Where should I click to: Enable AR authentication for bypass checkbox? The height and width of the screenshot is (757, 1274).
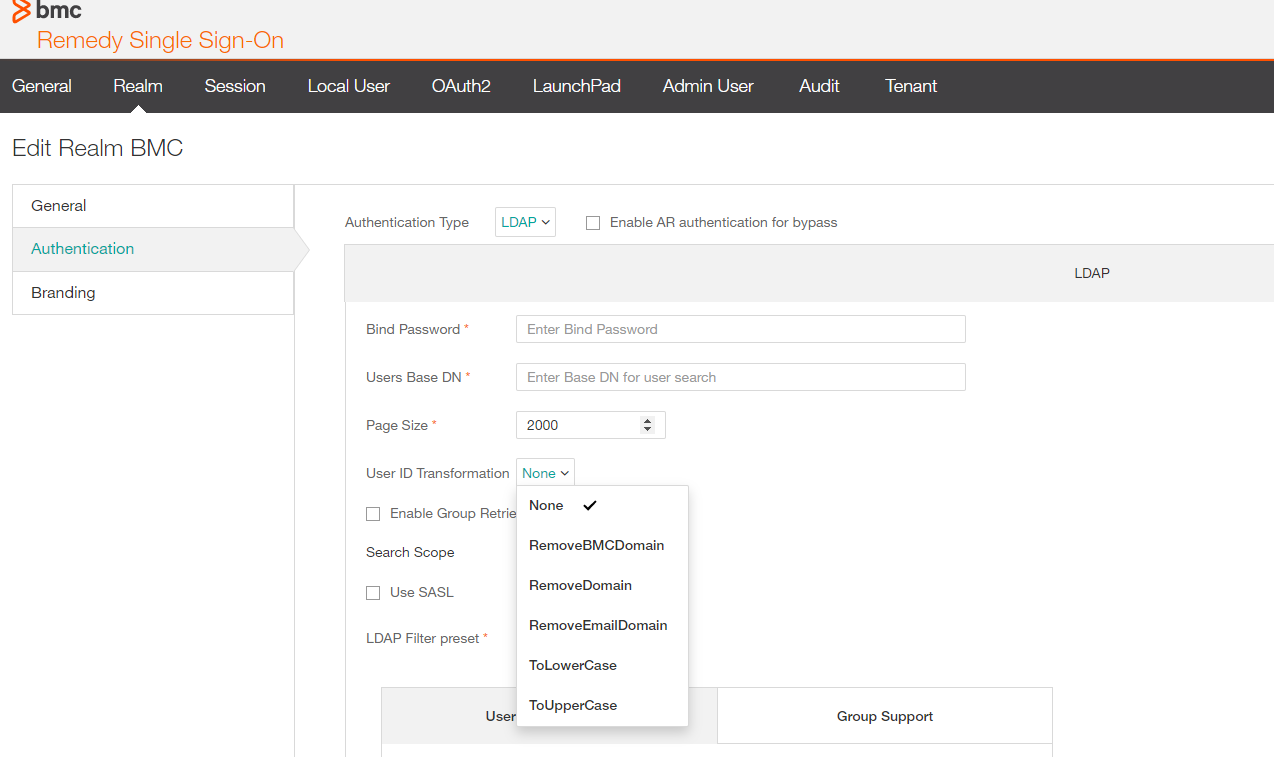[x=593, y=223]
